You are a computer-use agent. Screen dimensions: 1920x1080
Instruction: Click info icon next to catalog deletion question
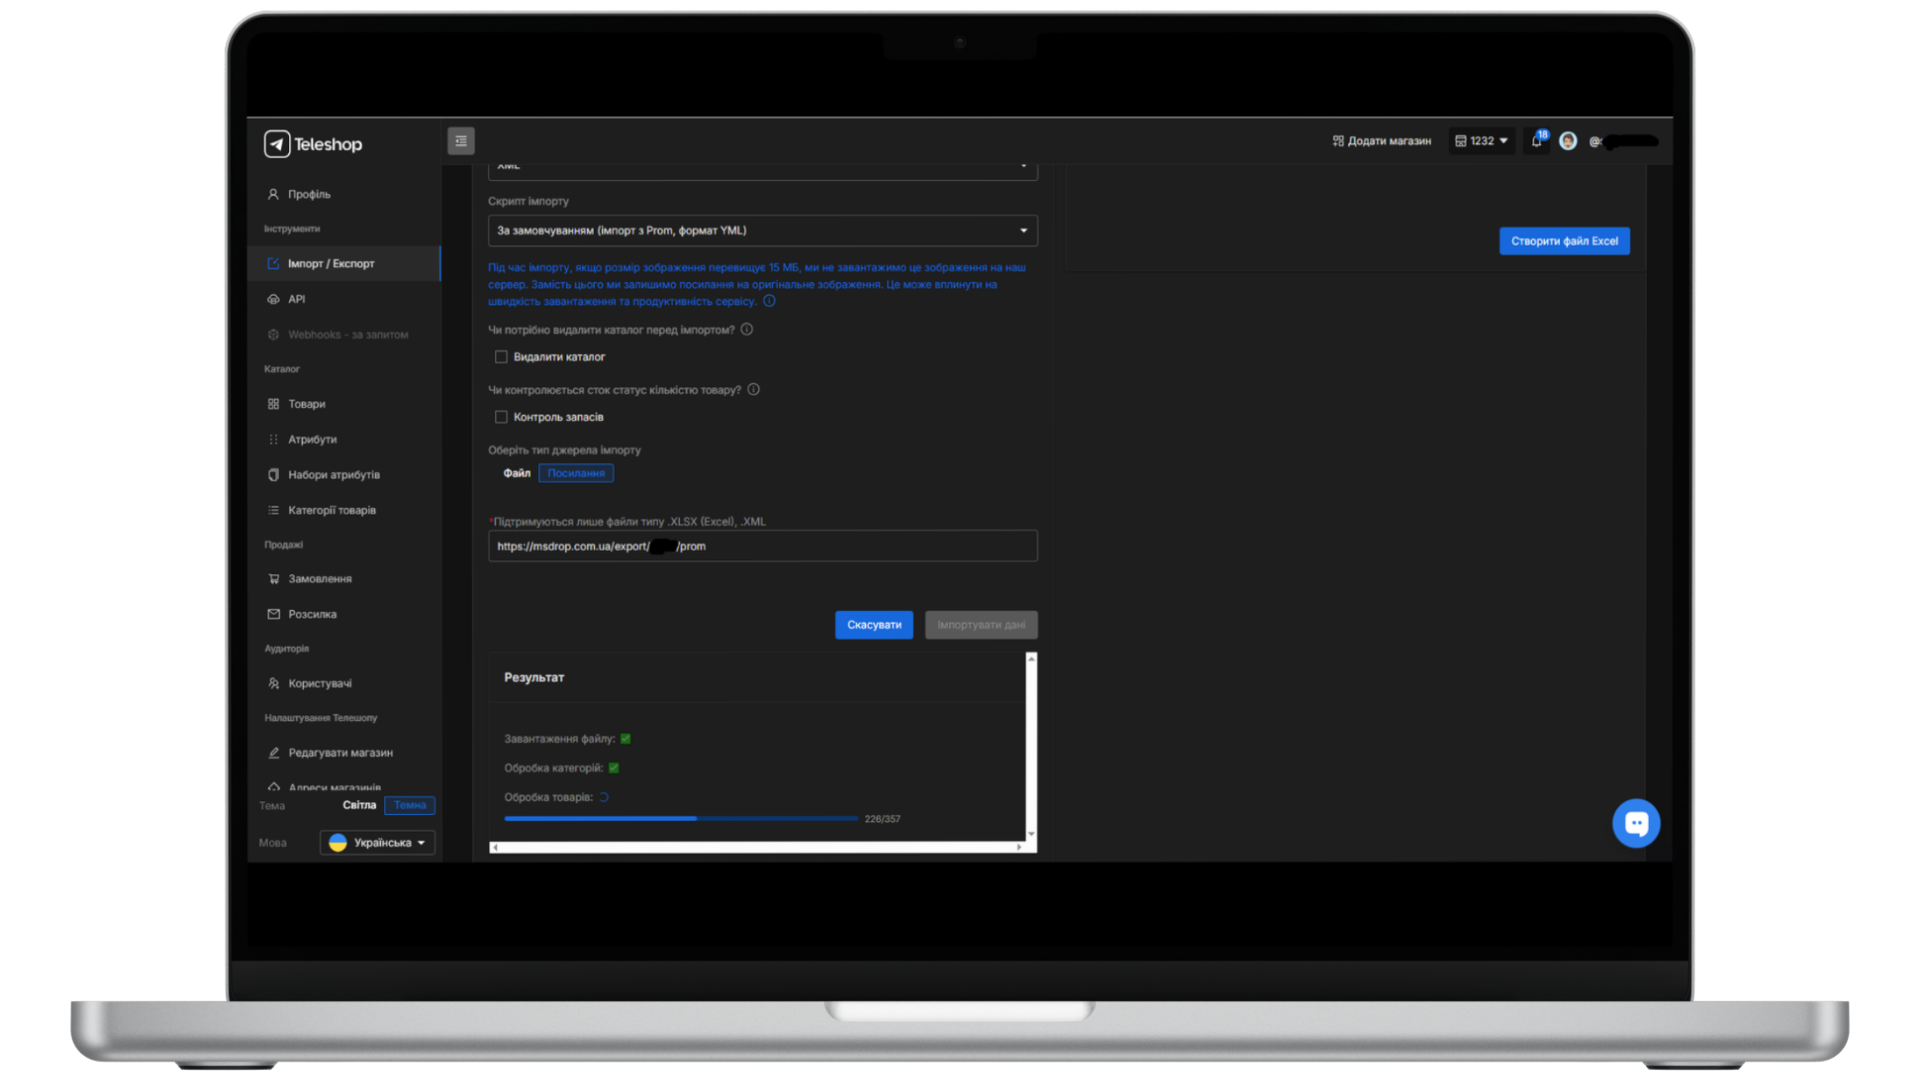point(747,329)
